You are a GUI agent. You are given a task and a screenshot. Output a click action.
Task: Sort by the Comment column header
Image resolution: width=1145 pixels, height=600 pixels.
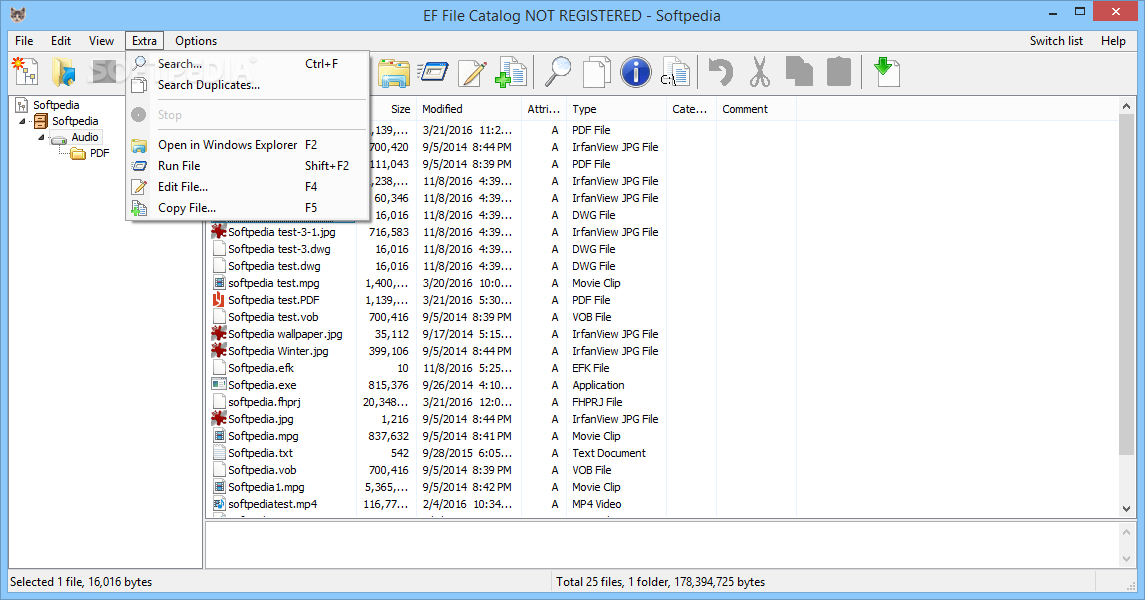click(756, 109)
